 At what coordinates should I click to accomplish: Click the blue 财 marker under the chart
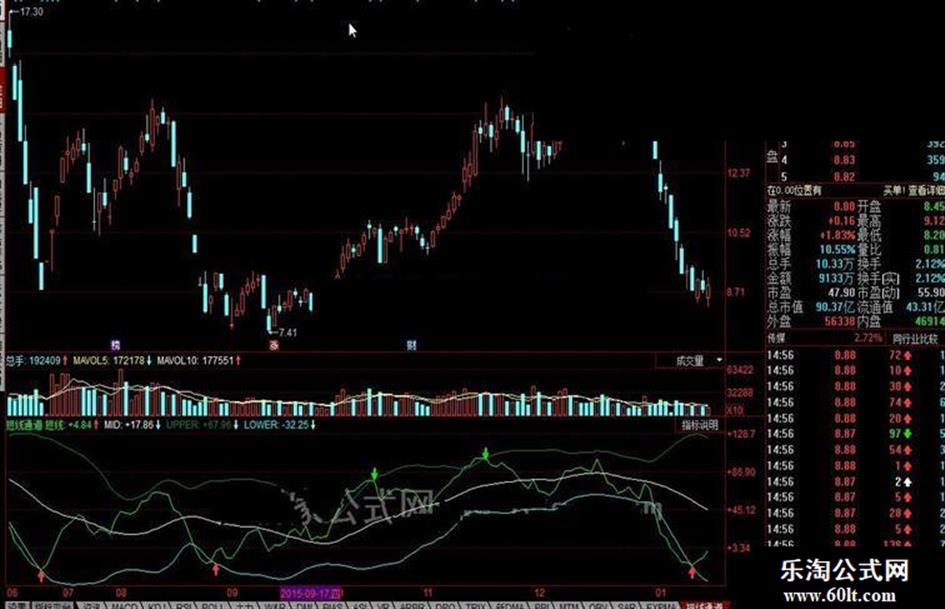pos(411,345)
